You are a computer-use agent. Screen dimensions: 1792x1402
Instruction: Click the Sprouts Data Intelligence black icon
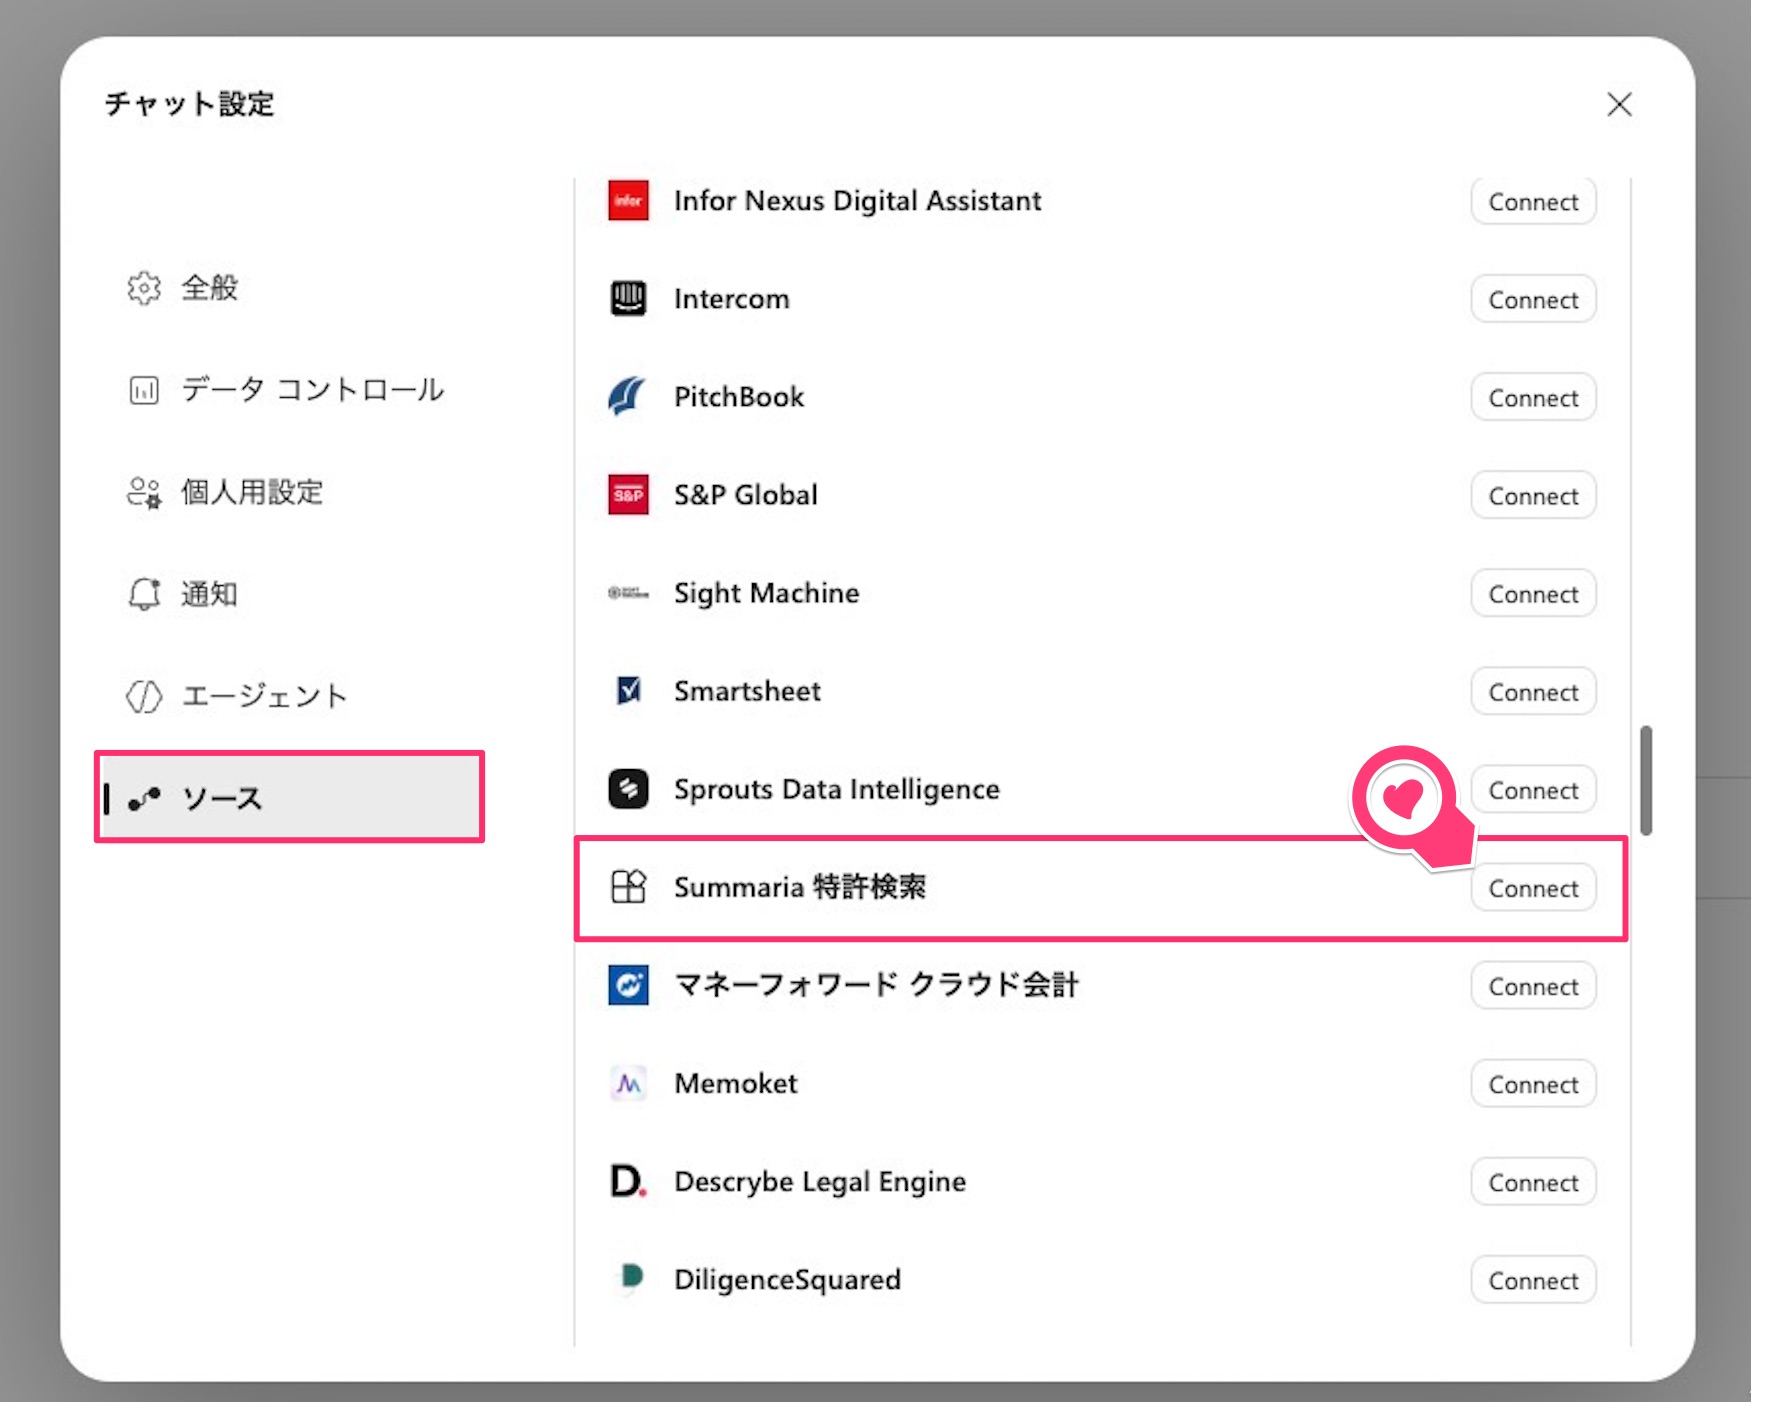(628, 788)
